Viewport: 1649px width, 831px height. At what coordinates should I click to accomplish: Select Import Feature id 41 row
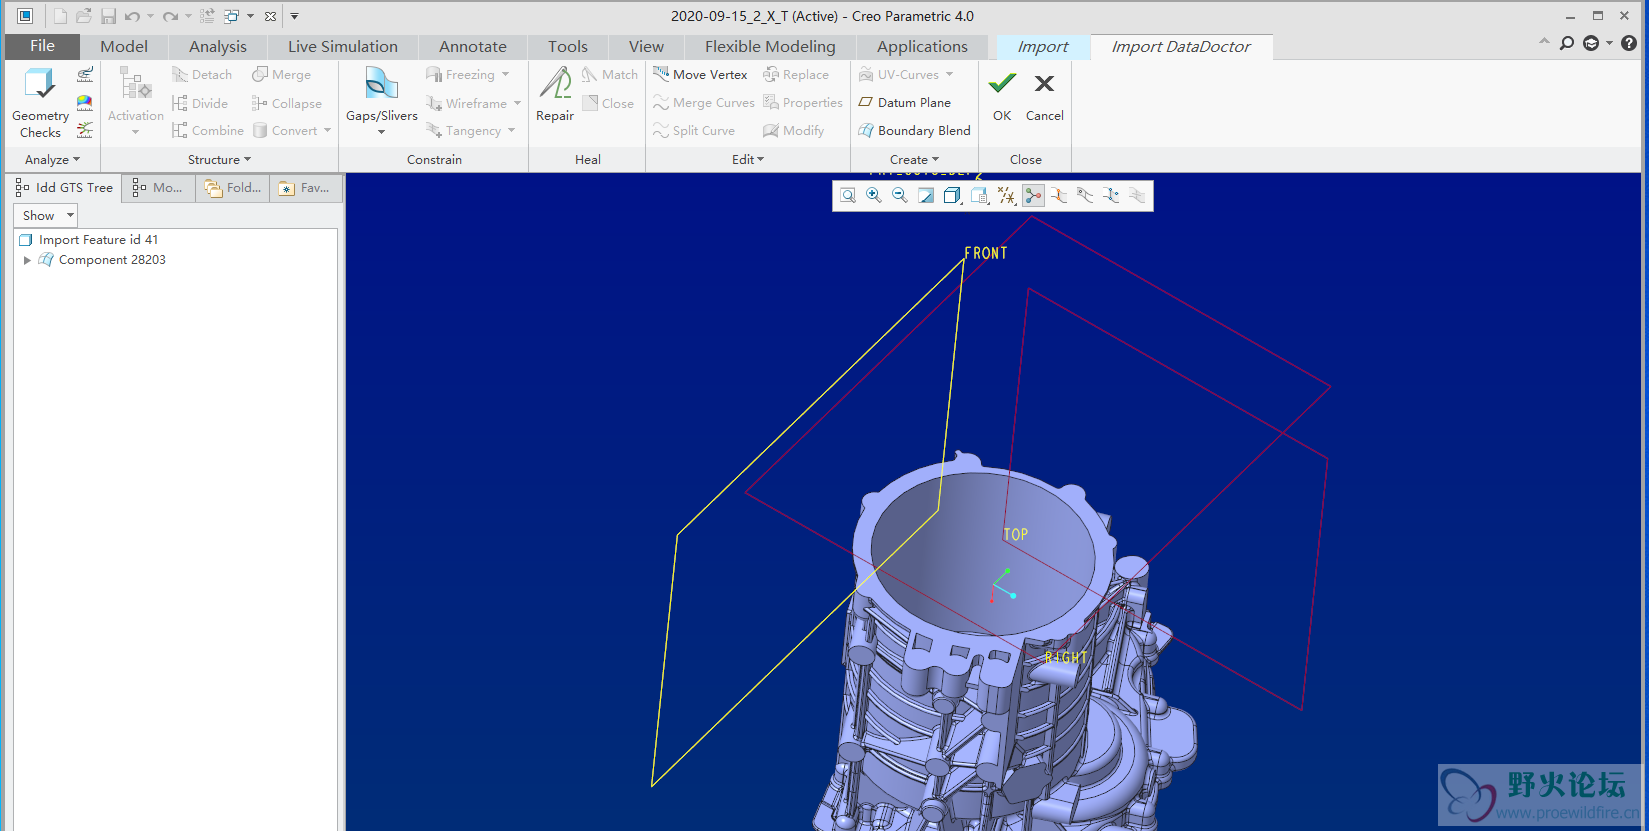coord(98,240)
